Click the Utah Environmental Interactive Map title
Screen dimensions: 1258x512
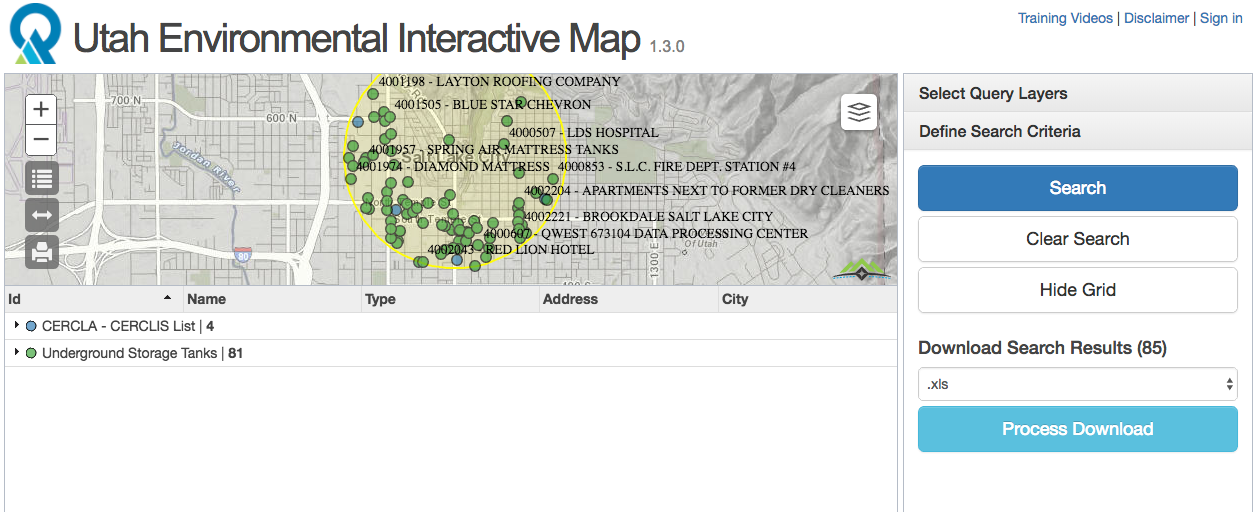(357, 39)
